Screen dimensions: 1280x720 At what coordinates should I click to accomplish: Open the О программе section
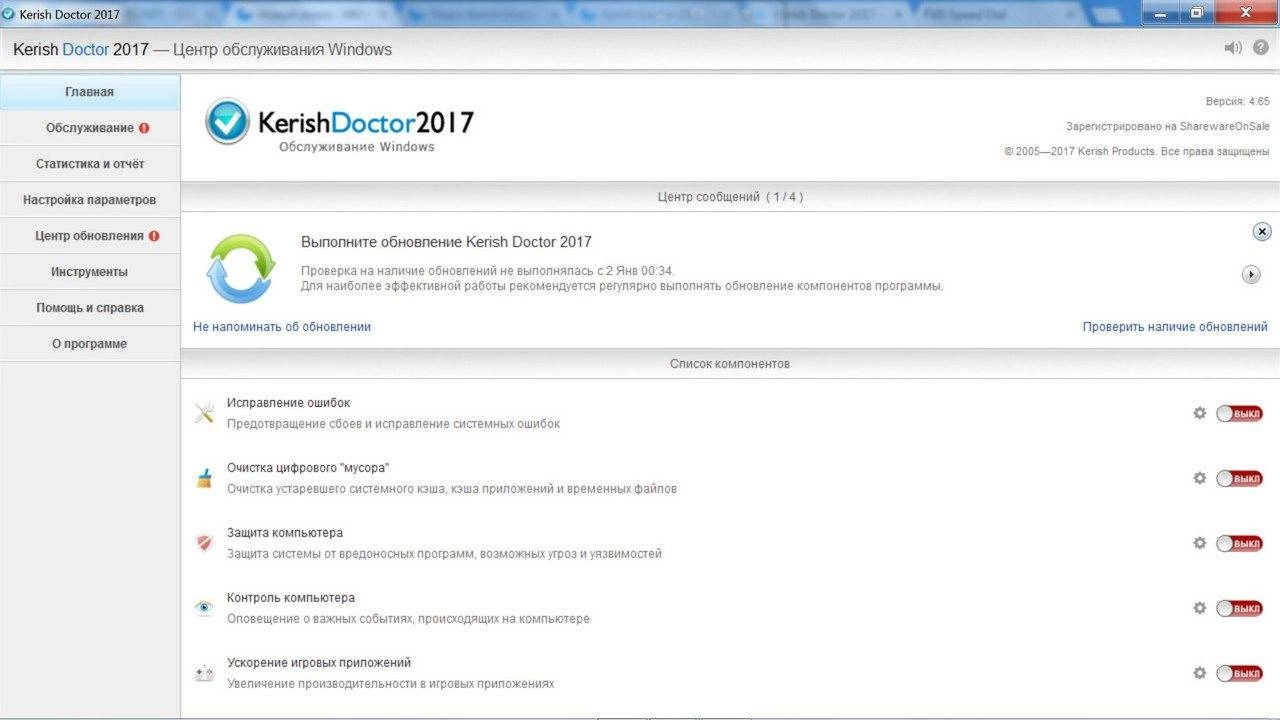(90, 344)
